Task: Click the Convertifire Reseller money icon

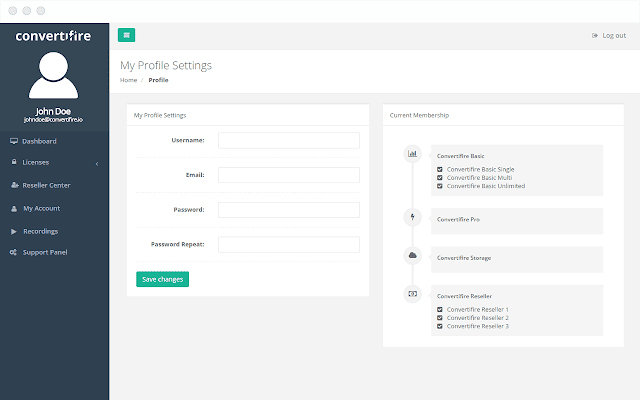Action: (x=412, y=294)
